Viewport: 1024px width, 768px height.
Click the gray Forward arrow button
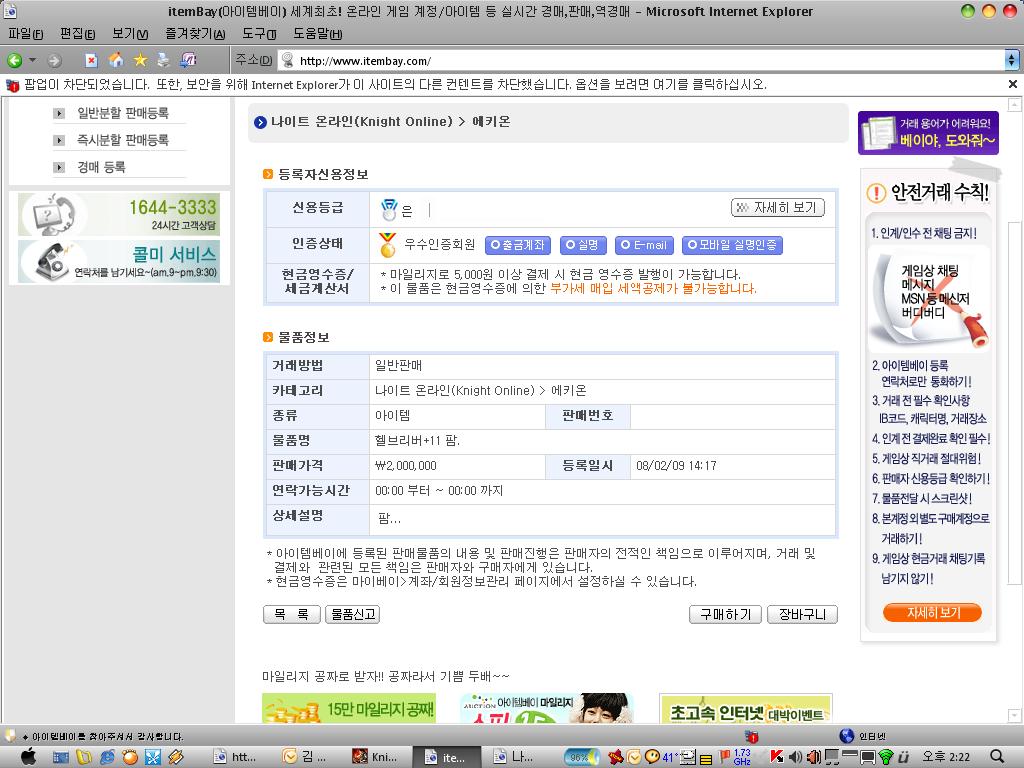tap(55, 61)
